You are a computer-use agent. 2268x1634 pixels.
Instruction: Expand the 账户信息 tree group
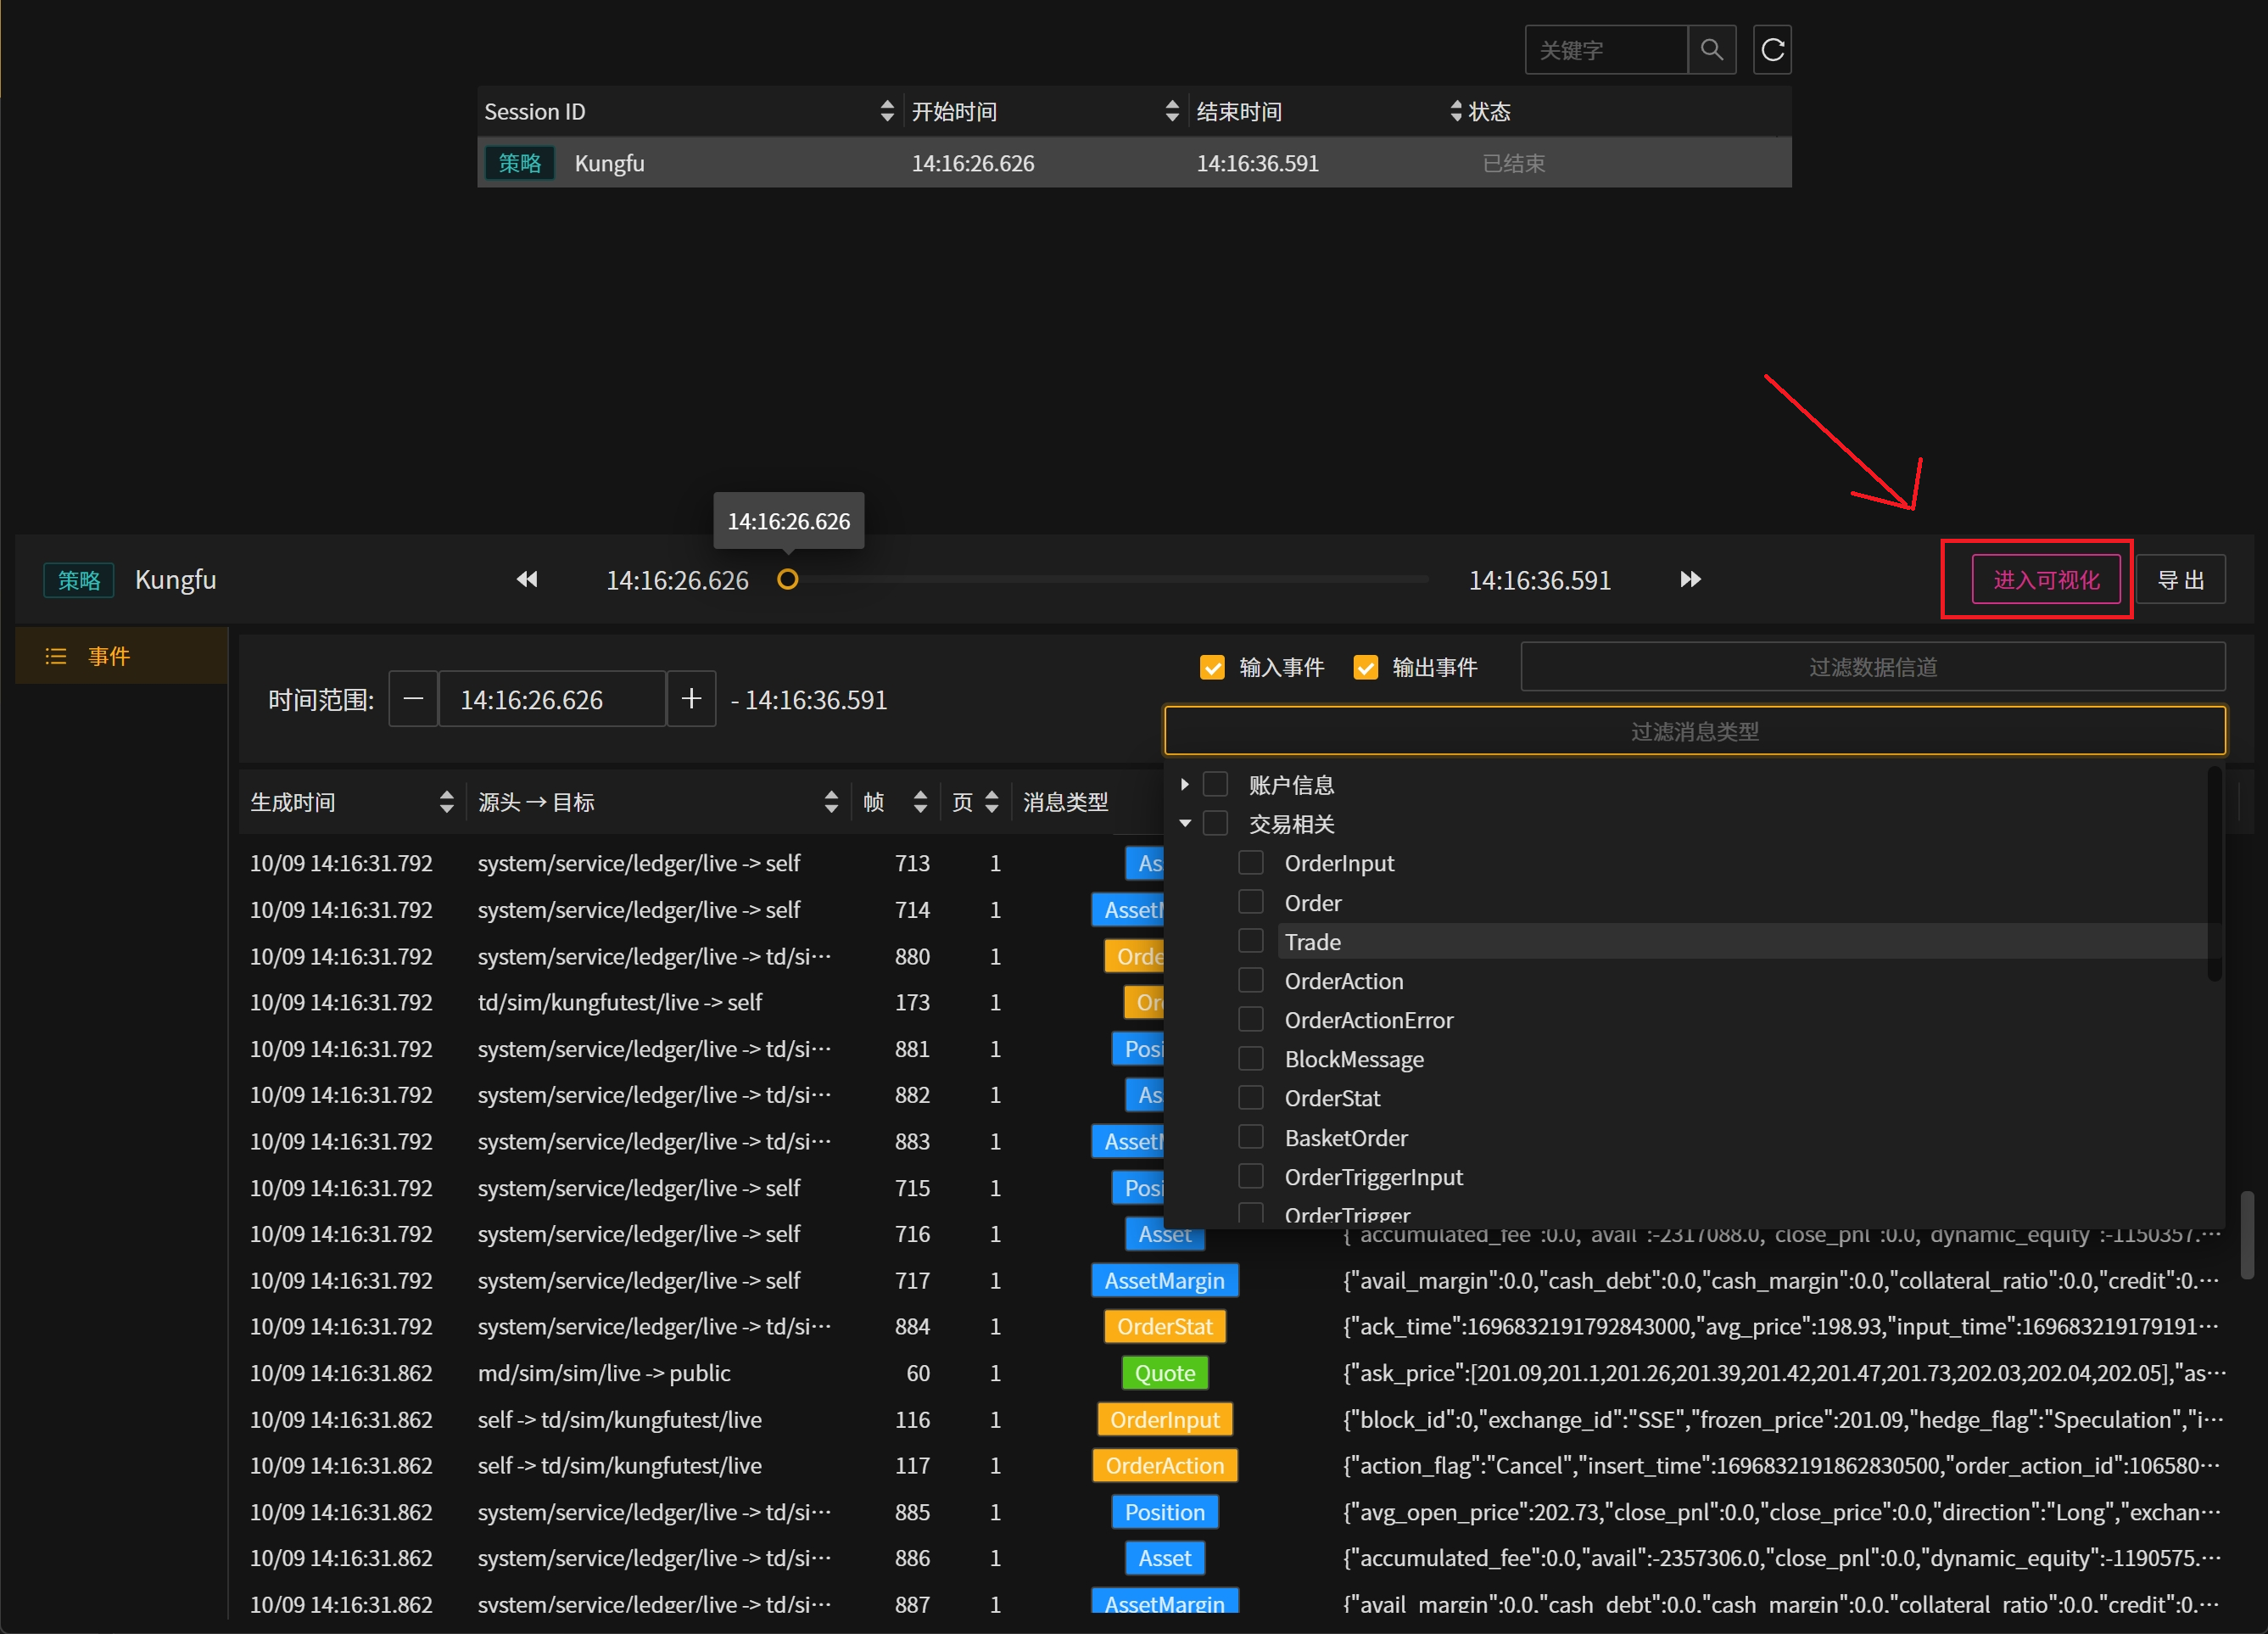click(x=1184, y=784)
